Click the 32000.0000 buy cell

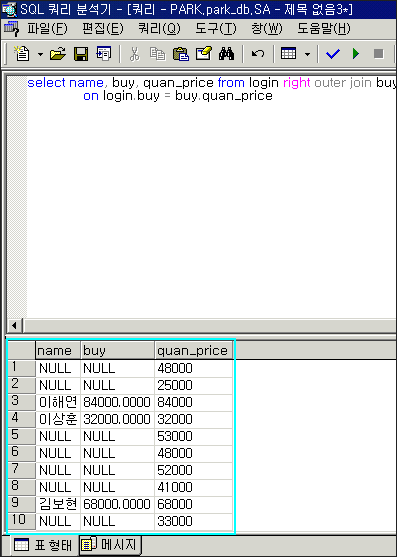tap(118, 420)
